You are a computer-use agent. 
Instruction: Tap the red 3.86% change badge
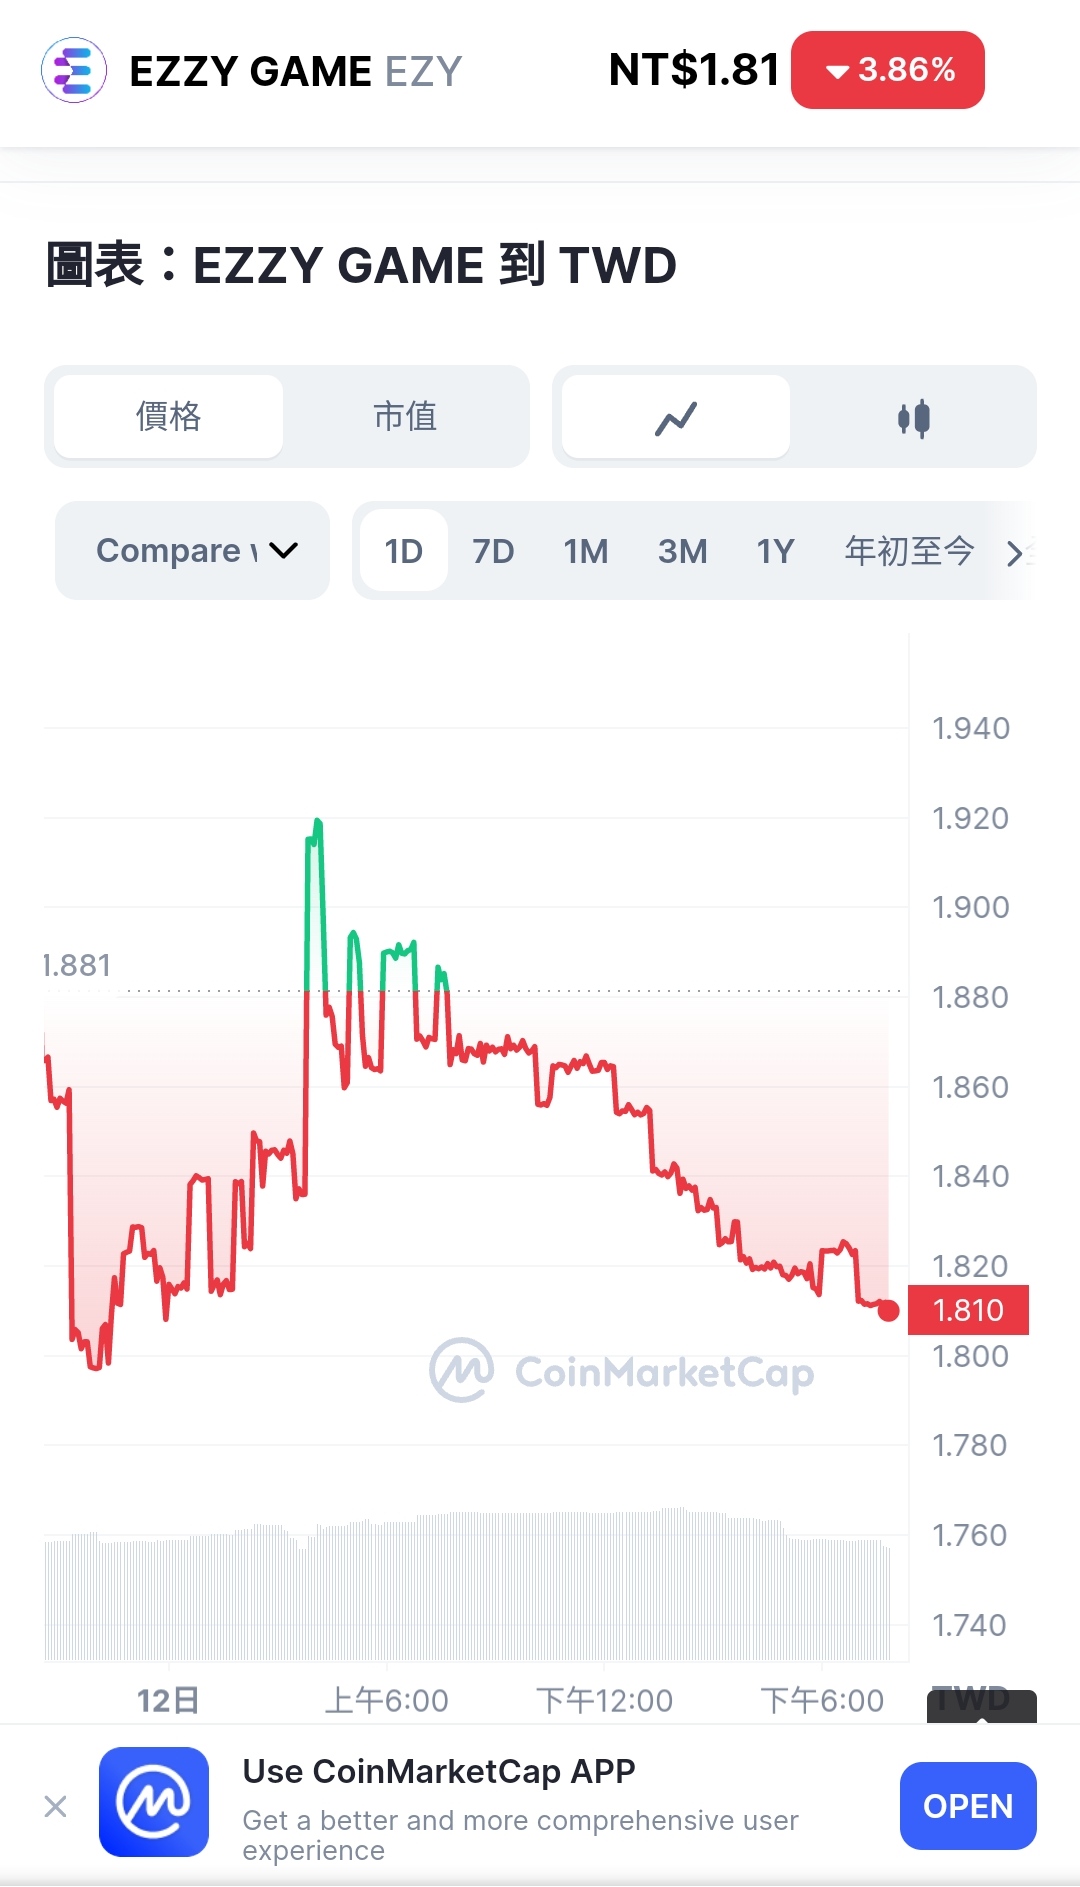(x=888, y=70)
